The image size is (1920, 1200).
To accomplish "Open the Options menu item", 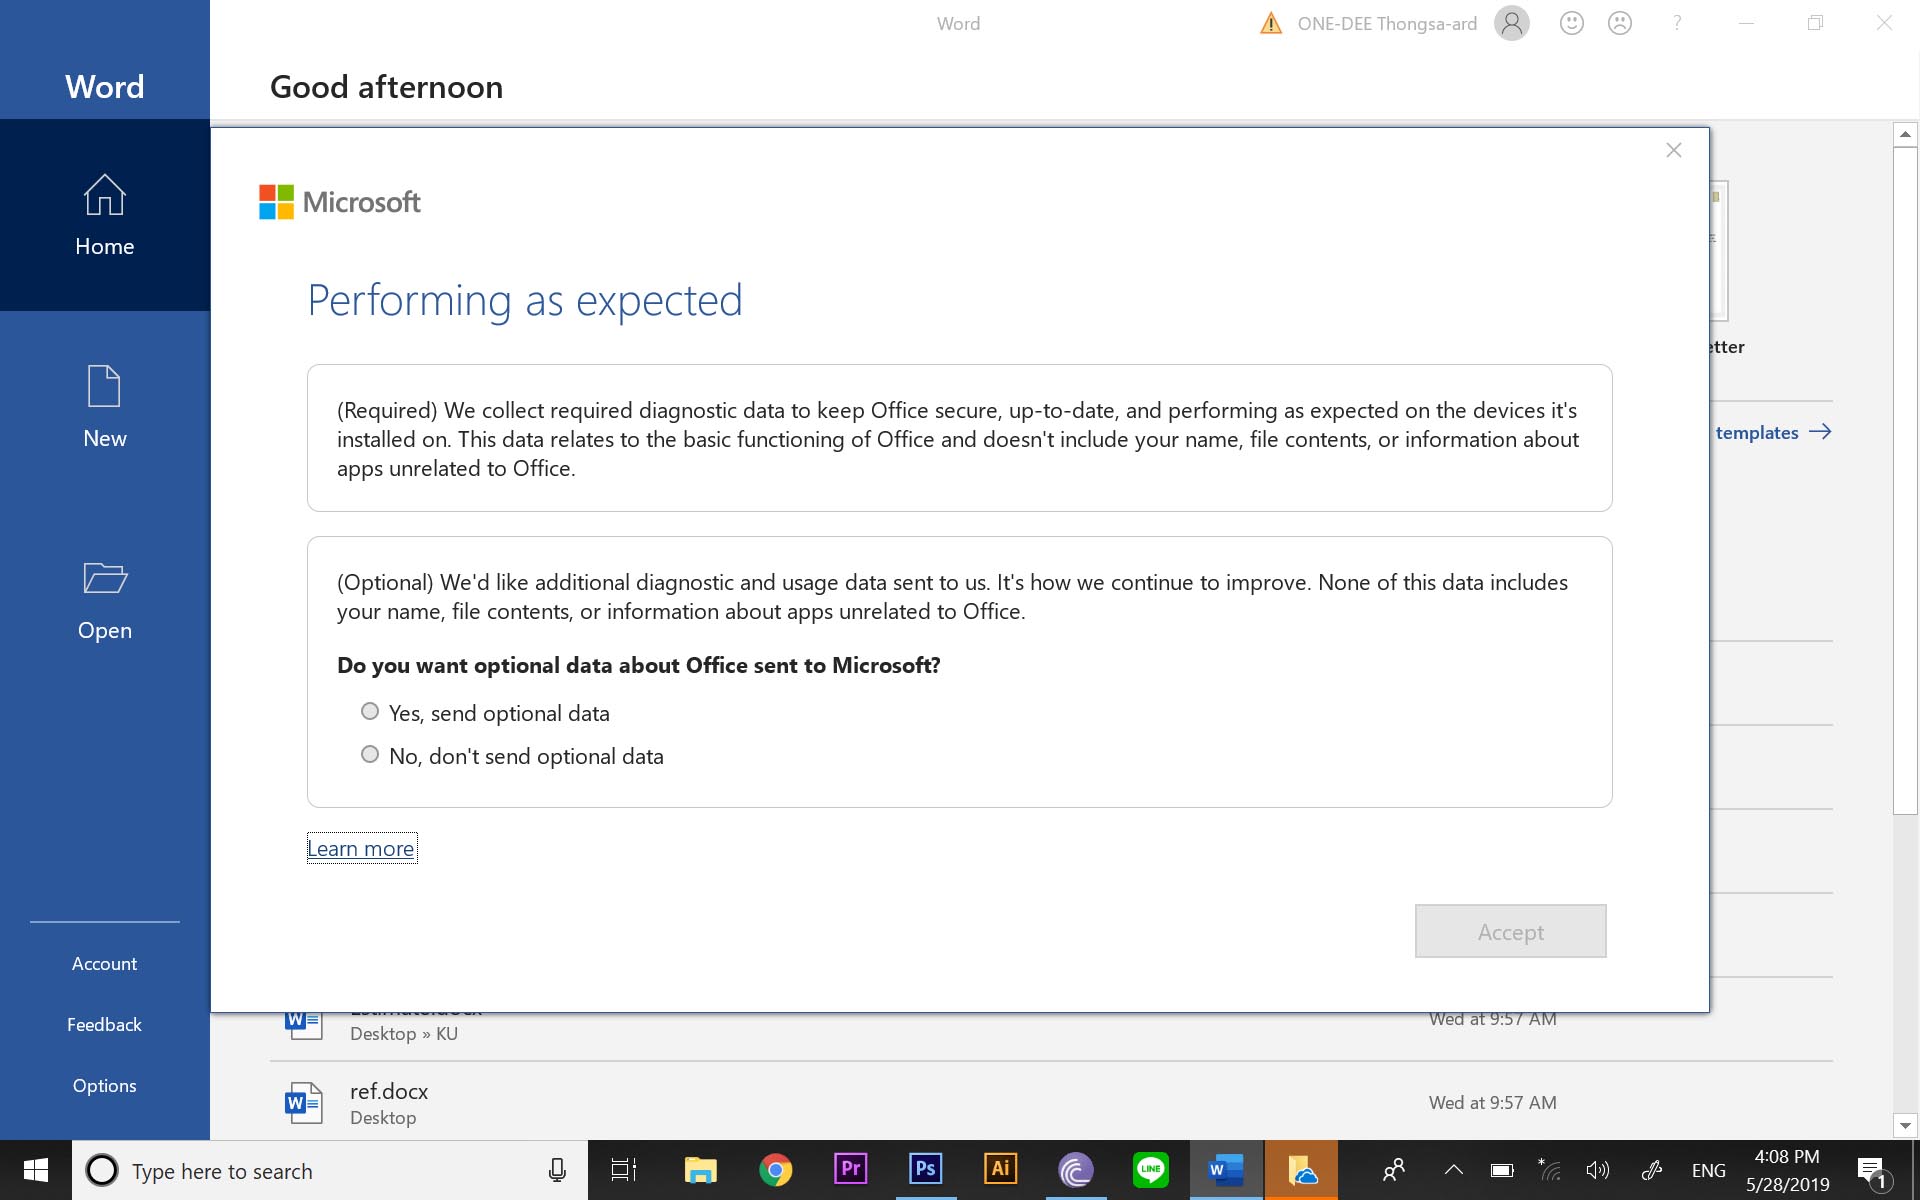I will point(104,1085).
